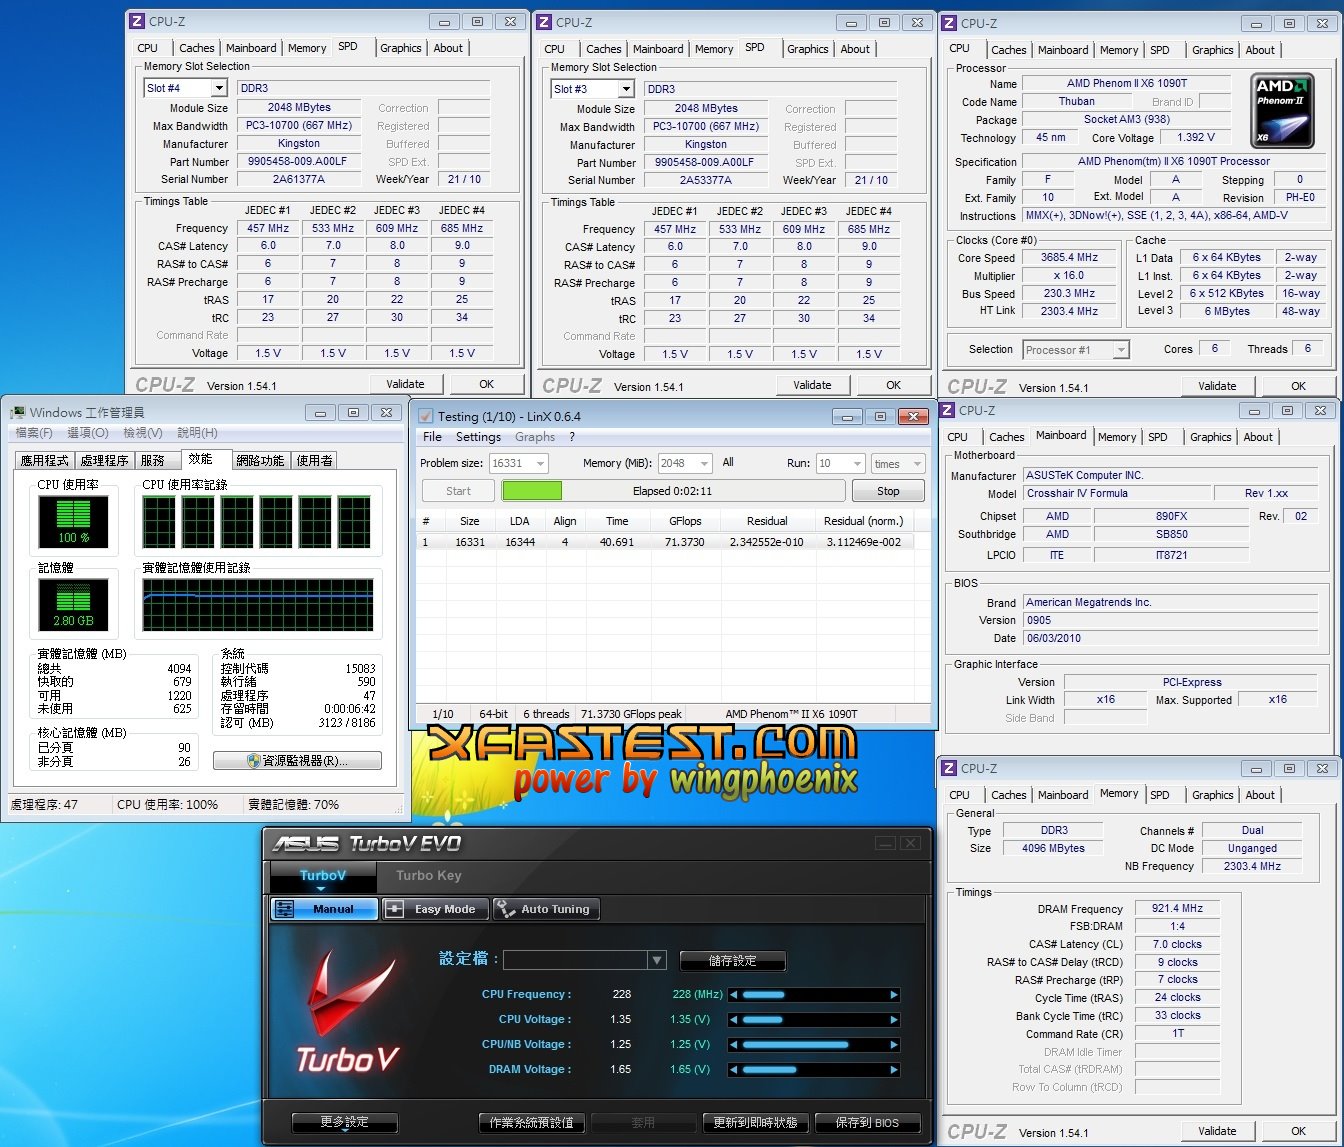Open LinX Settings menu
1344x1147 pixels.
coord(478,437)
